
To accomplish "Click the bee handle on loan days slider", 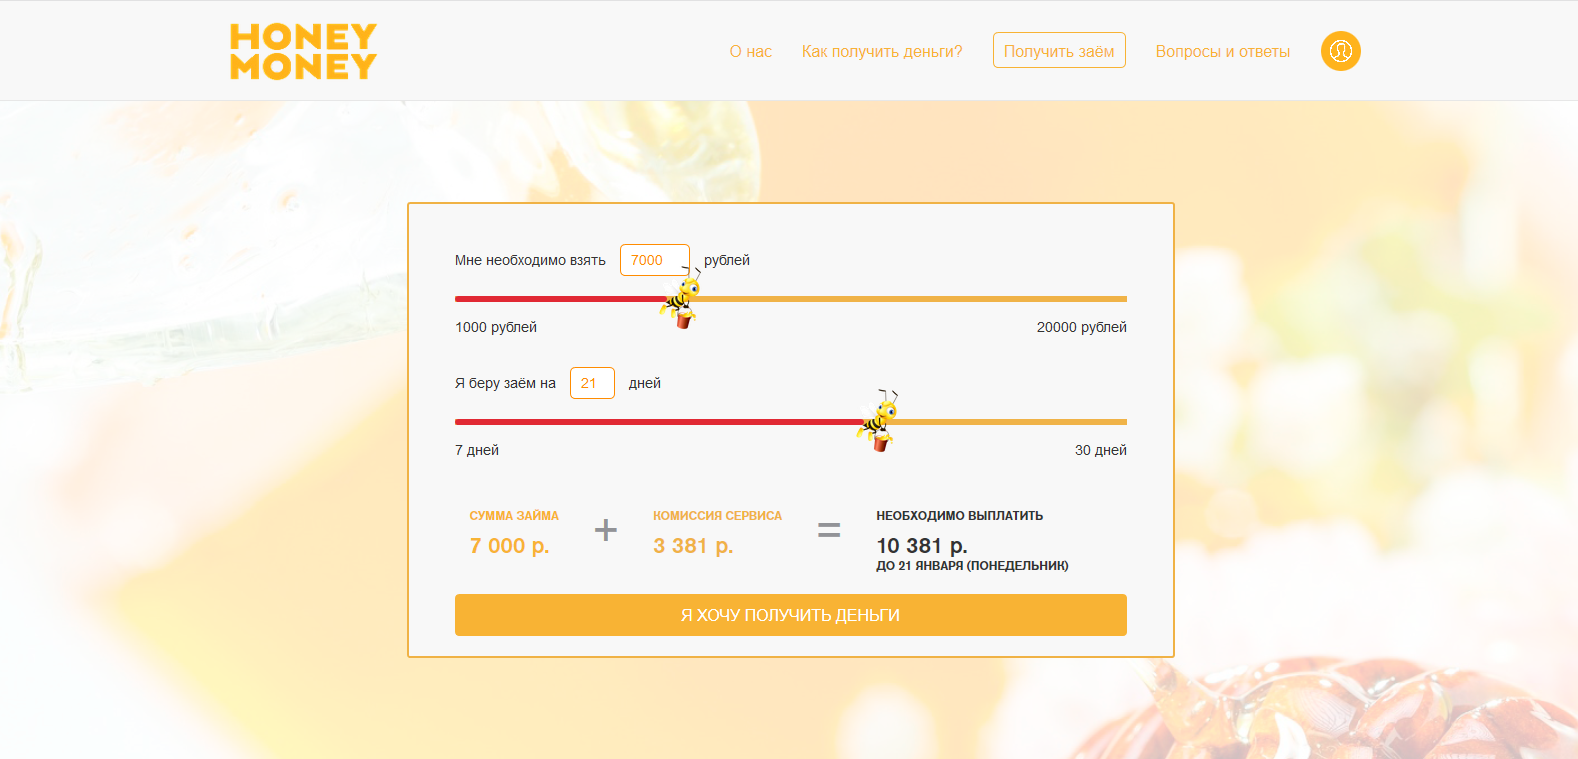I will click(878, 422).
